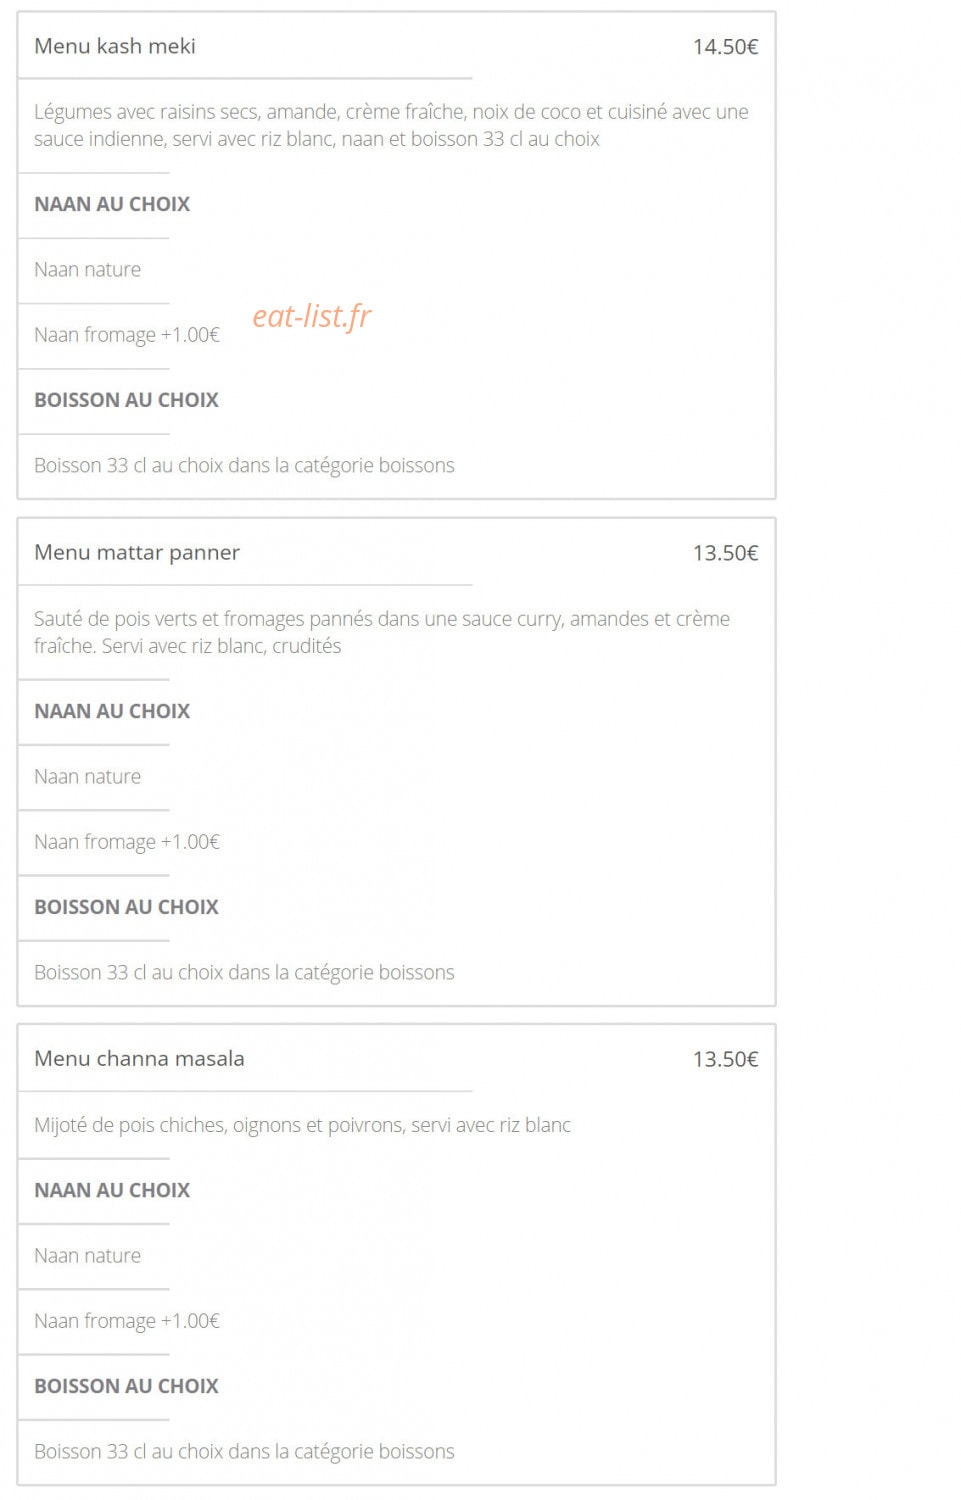The height and width of the screenshot is (1500, 961).
Task: Open the Menu kash meki title
Action: [x=115, y=46]
